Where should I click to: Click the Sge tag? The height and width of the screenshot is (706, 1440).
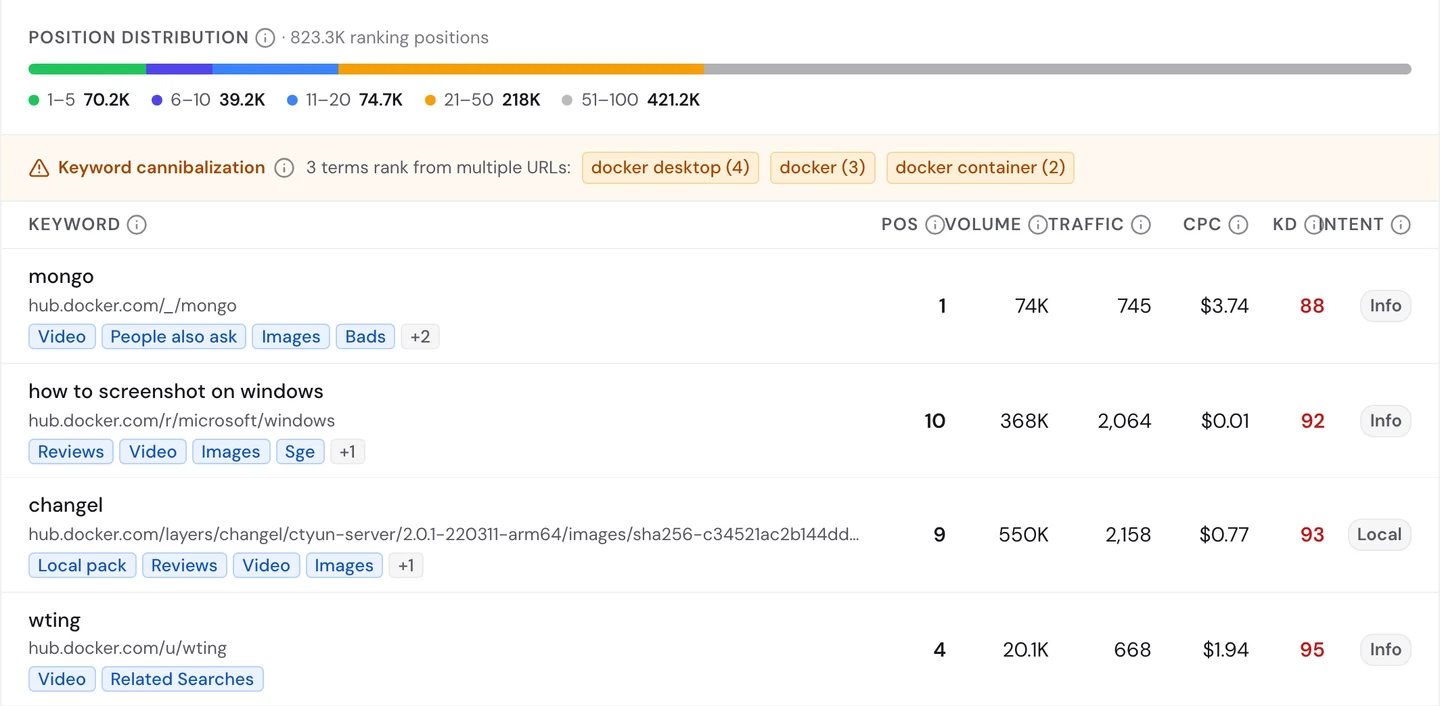(300, 452)
